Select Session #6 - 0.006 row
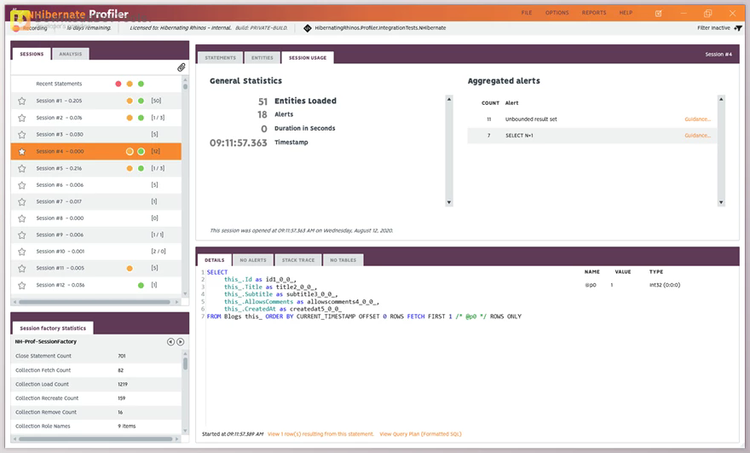Image resolution: width=750 pixels, height=453 pixels. (x=96, y=185)
